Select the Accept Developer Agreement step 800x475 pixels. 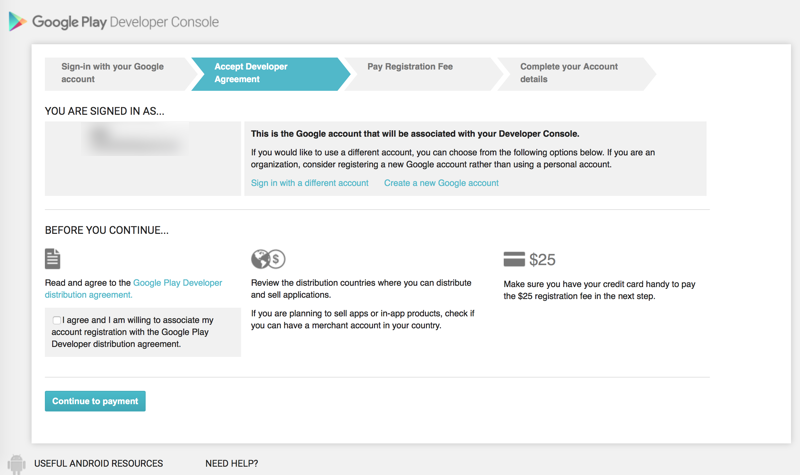tap(262, 73)
